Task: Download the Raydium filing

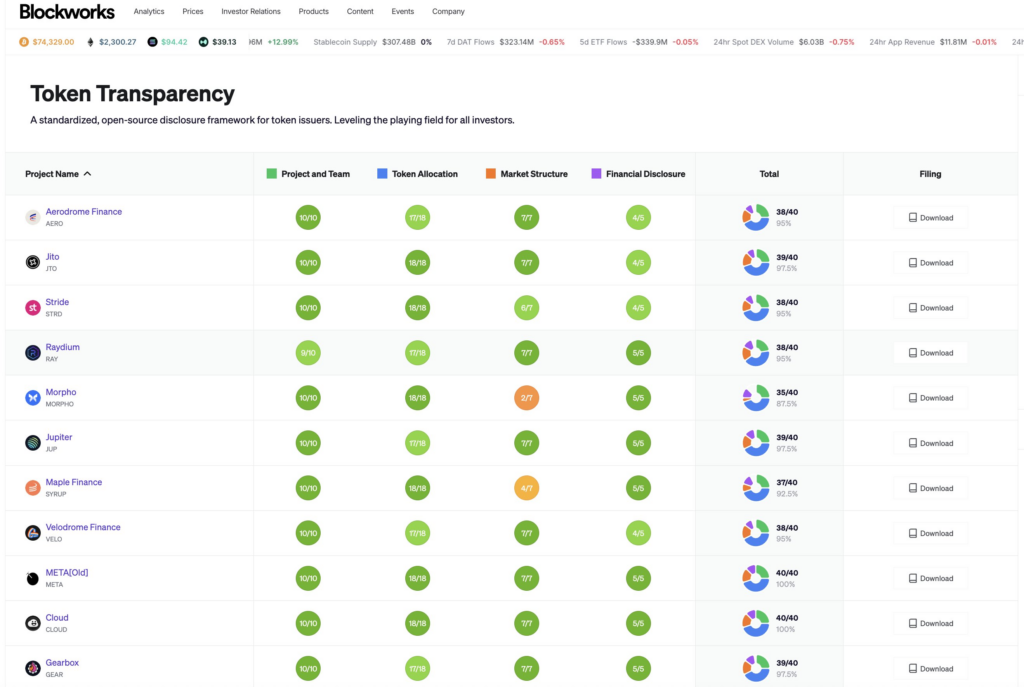Action: (x=930, y=353)
